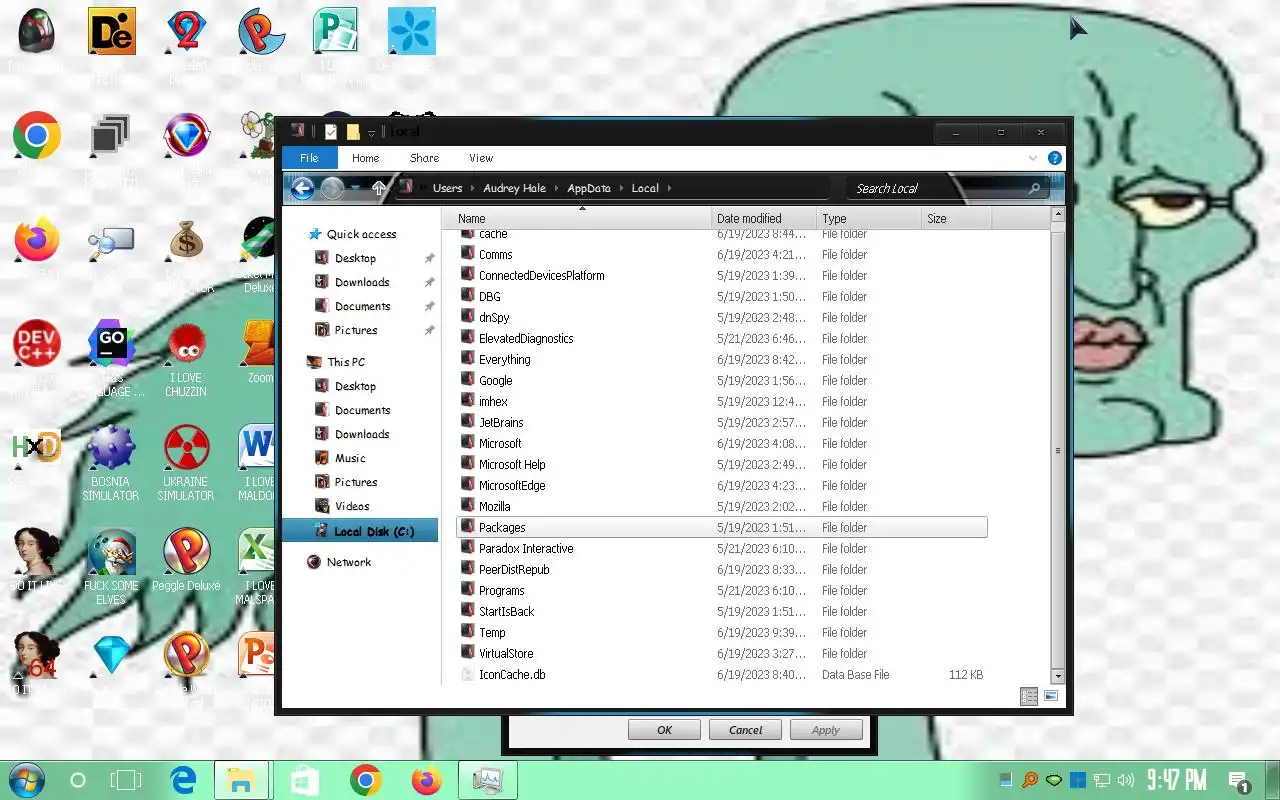
Task: Open the Home ribbon tab
Action: click(365, 158)
